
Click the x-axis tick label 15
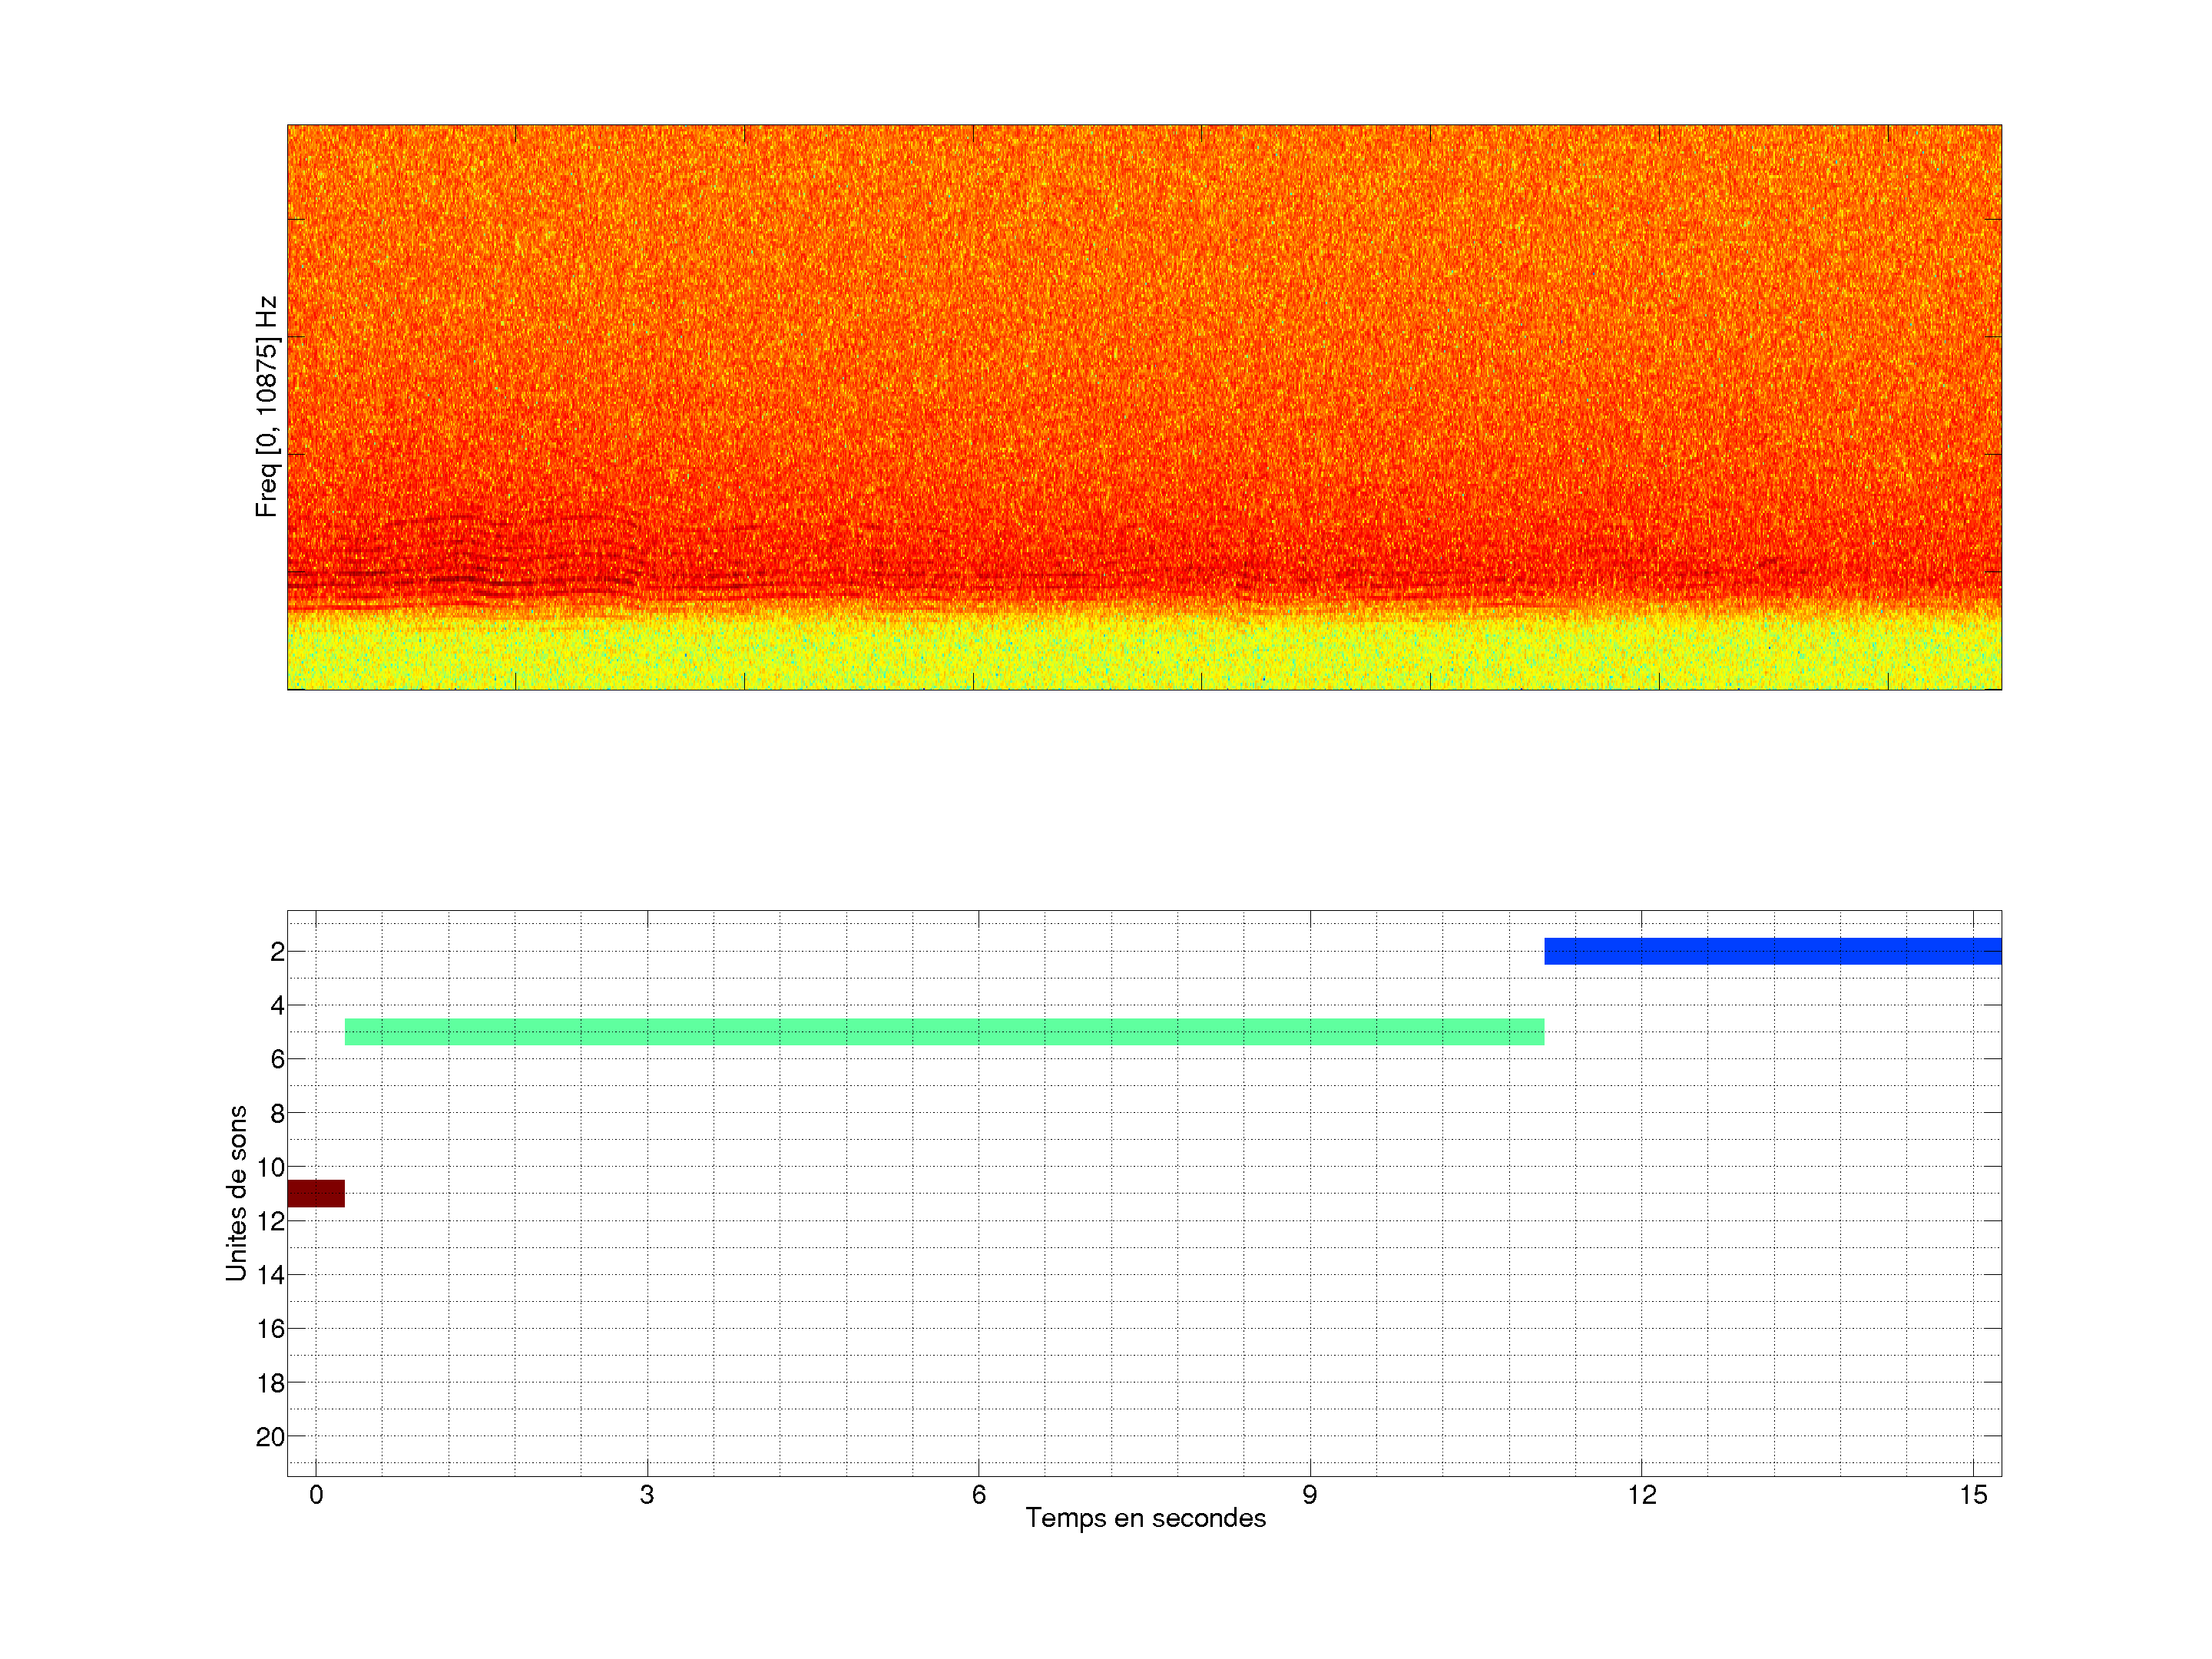(1973, 1495)
